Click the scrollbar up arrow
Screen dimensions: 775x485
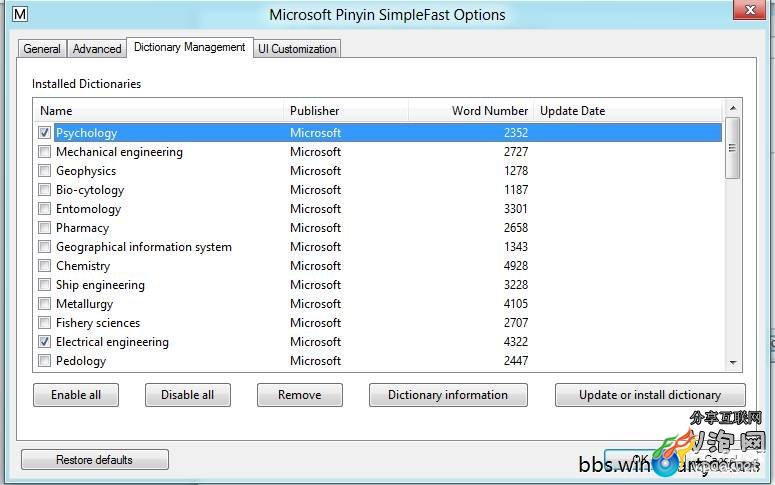[x=733, y=108]
